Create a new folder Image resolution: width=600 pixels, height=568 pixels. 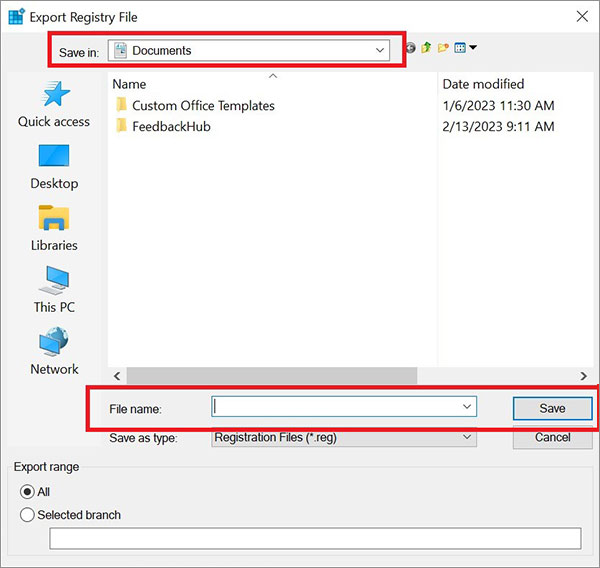click(x=443, y=48)
